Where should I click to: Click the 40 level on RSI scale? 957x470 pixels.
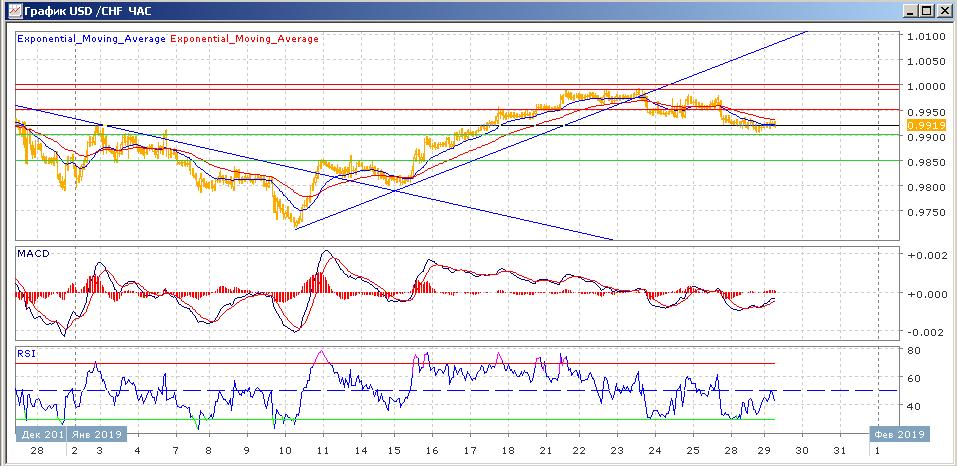coord(914,405)
